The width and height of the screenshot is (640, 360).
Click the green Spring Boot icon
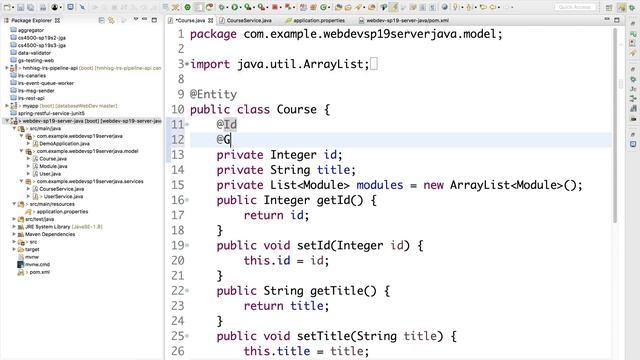[x=187, y=7]
